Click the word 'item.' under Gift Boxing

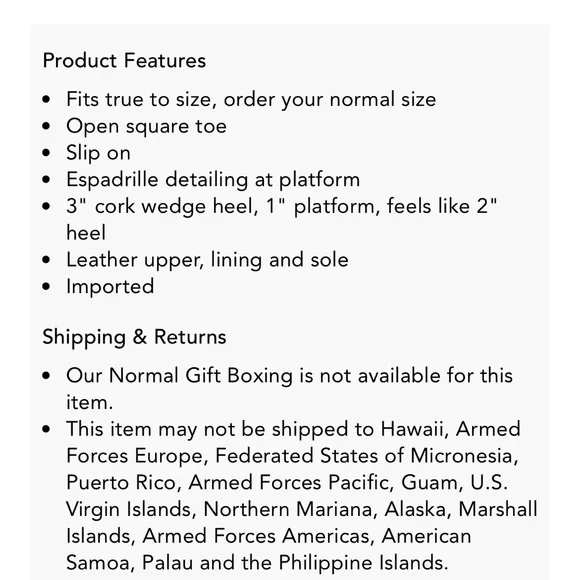[90, 402]
